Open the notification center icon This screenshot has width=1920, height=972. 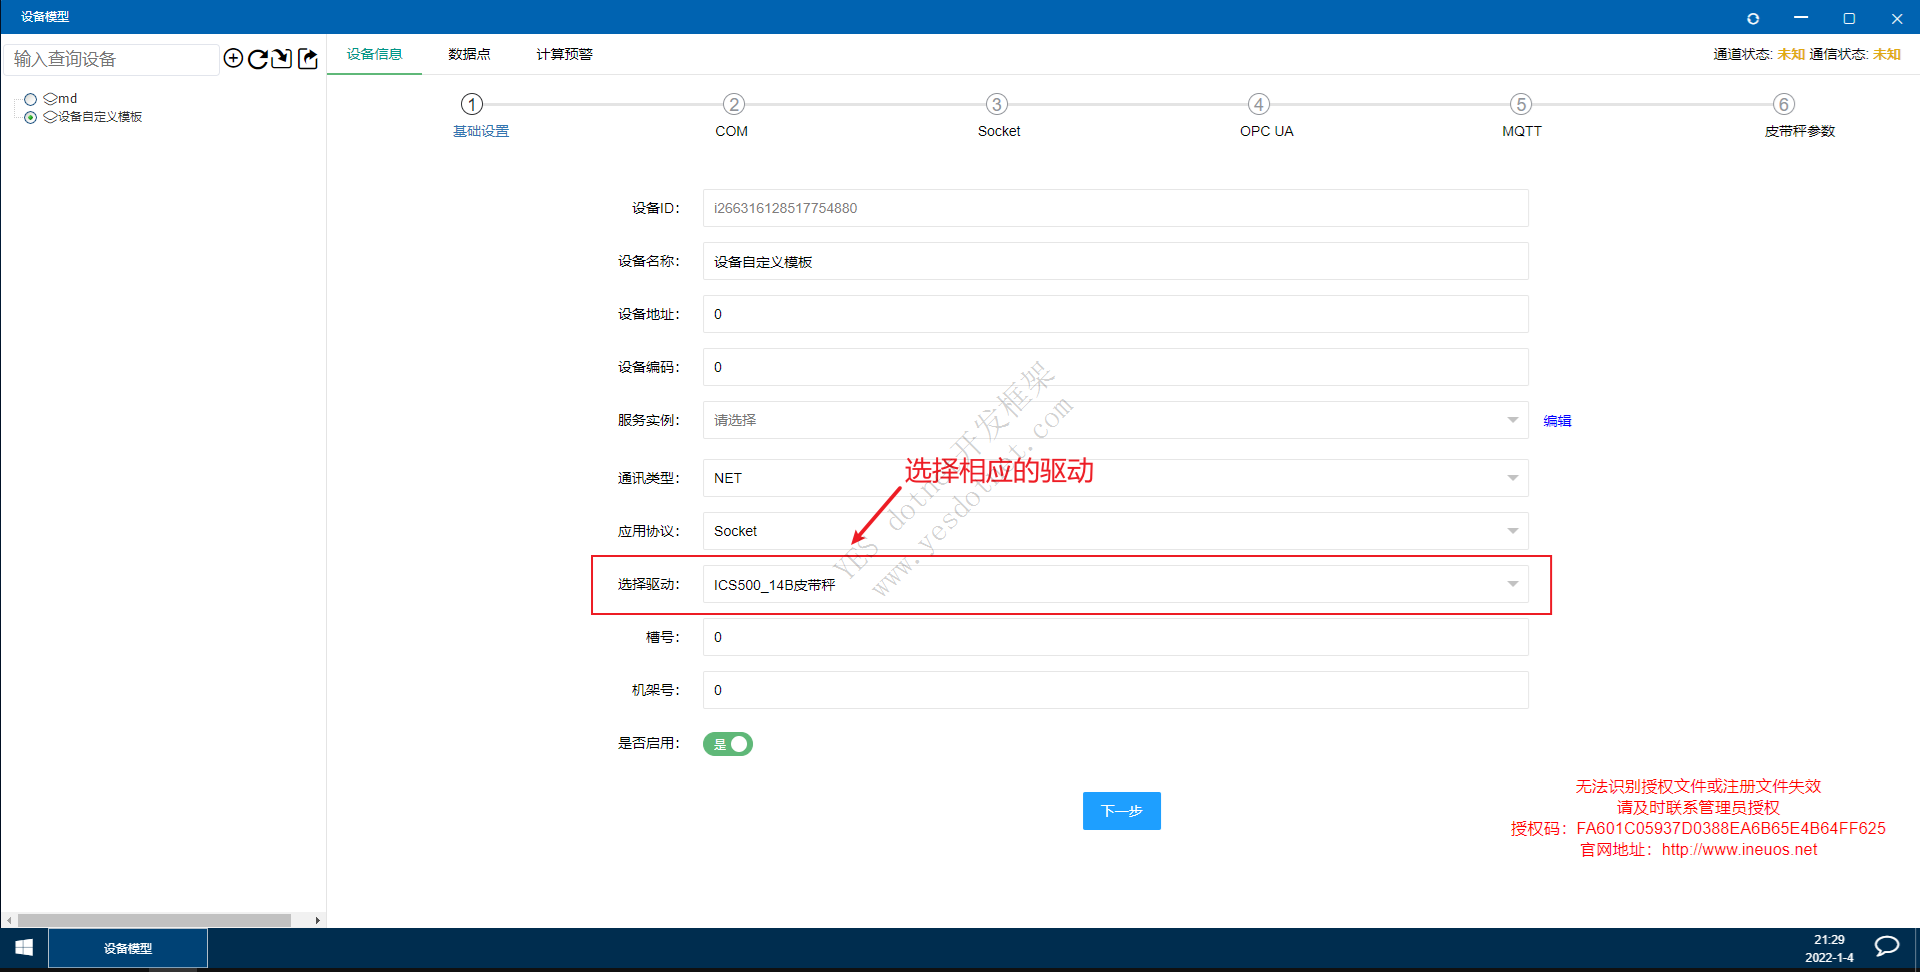pyautogui.click(x=1886, y=947)
